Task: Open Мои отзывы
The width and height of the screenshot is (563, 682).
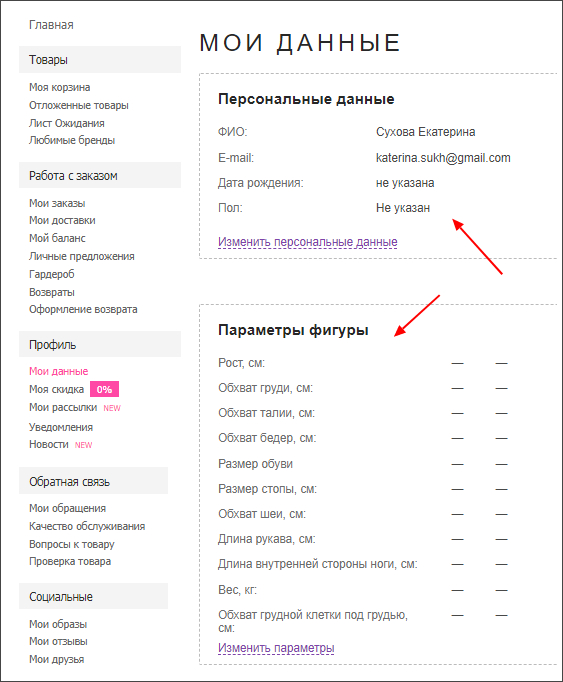Action: point(58,641)
